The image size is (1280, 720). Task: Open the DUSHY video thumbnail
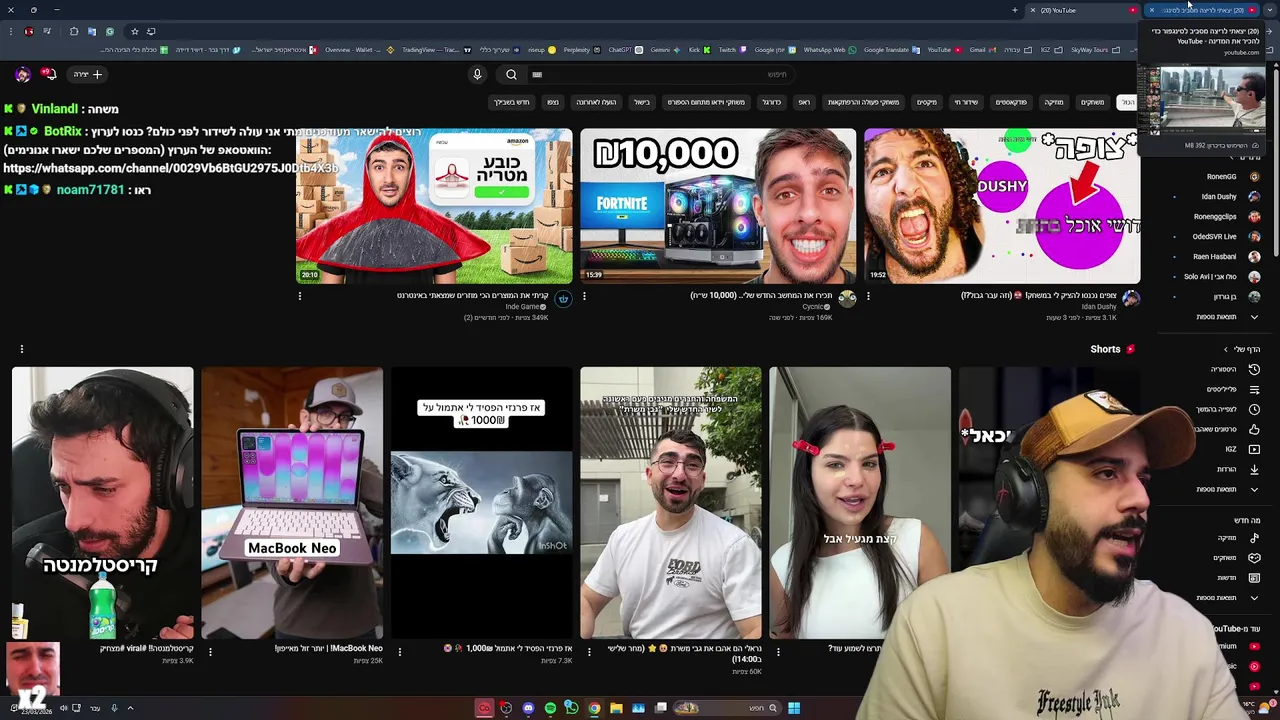(1002, 206)
